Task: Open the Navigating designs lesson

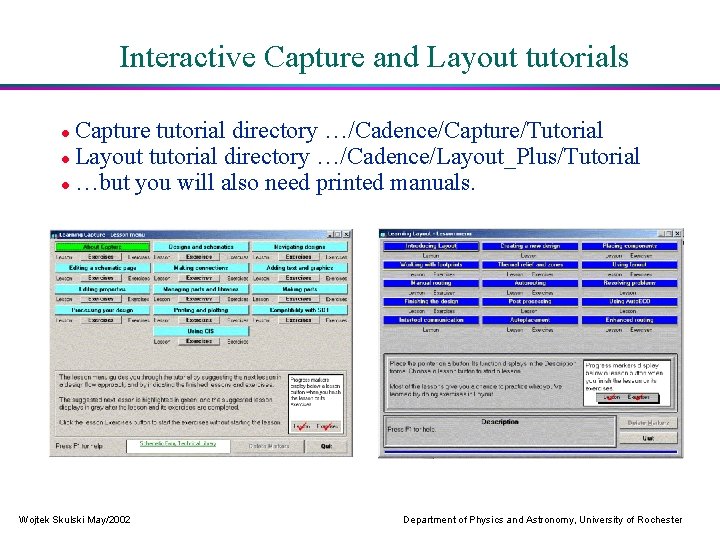Action: (x=299, y=247)
